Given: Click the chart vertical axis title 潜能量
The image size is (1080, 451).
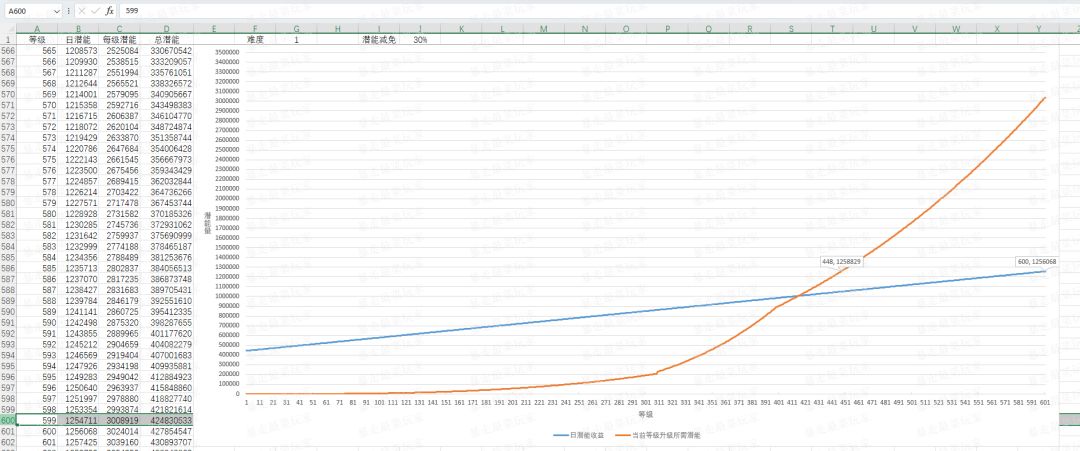Looking at the screenshot, I should pyautogui.click(x=207, y=222).
